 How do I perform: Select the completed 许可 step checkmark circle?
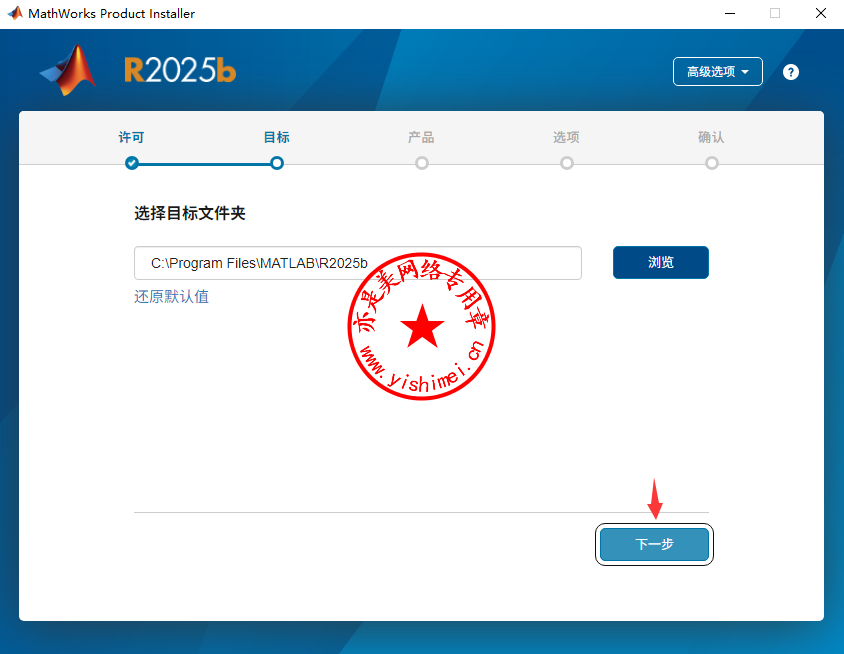tap(132, 163)
